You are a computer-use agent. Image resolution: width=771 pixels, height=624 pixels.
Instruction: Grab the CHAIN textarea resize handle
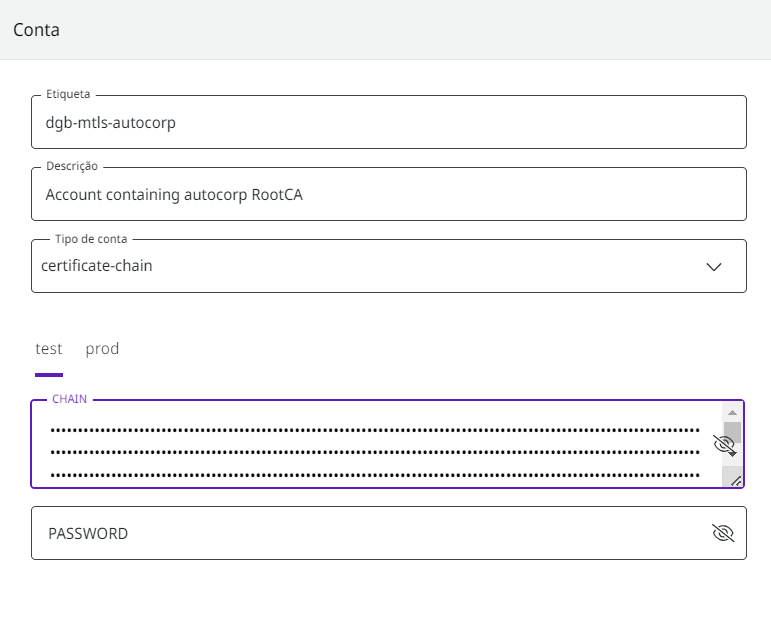736,481
